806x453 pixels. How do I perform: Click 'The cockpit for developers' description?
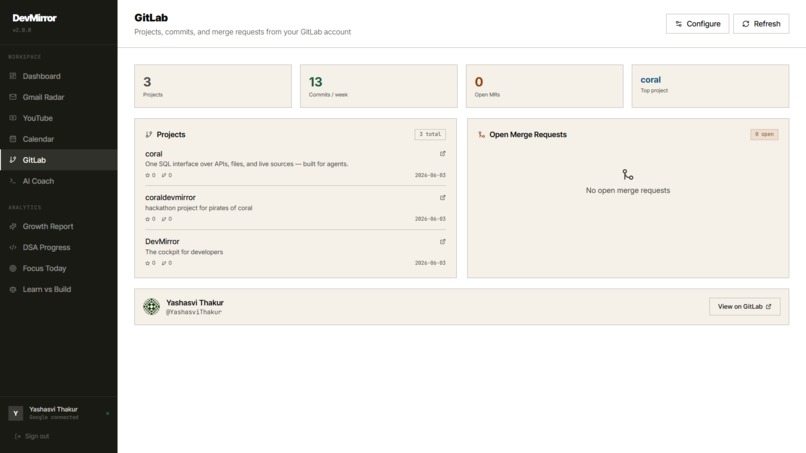tap(184, 252)
